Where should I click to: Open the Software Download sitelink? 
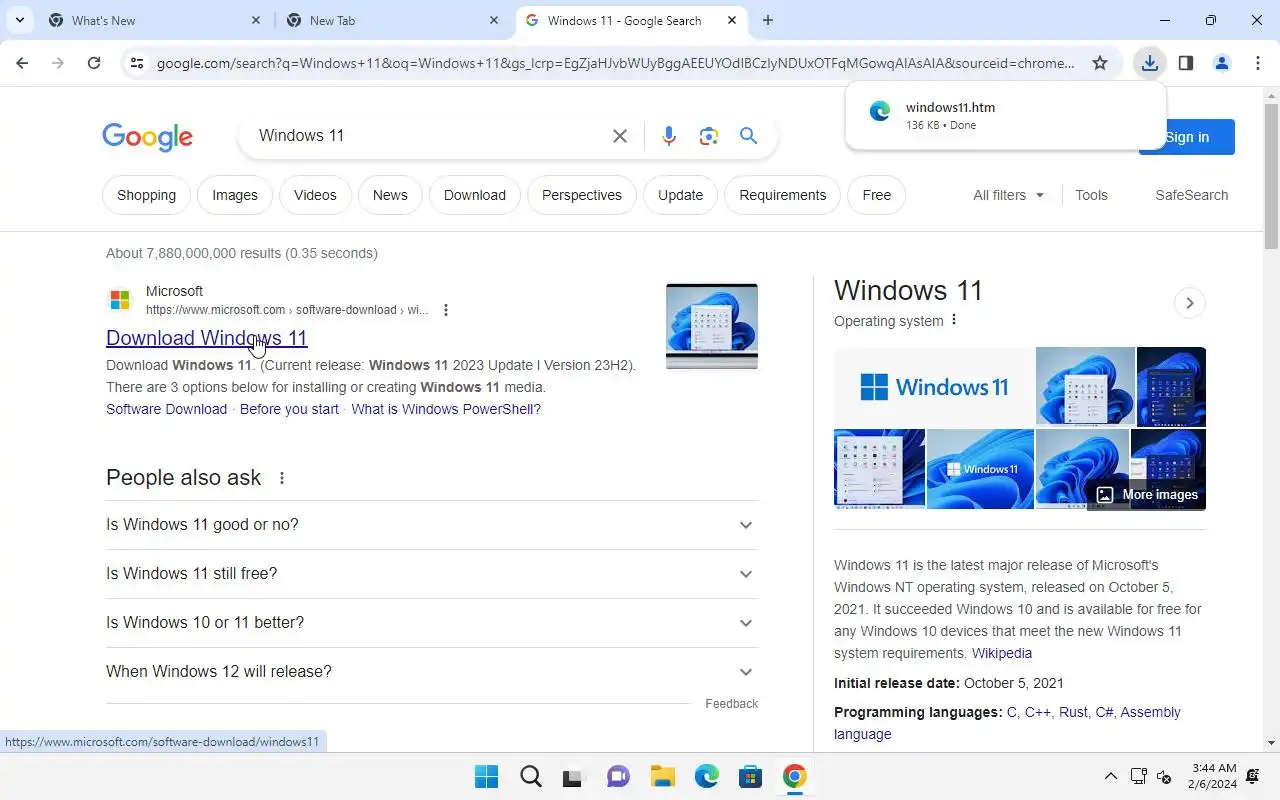point(166,409)
